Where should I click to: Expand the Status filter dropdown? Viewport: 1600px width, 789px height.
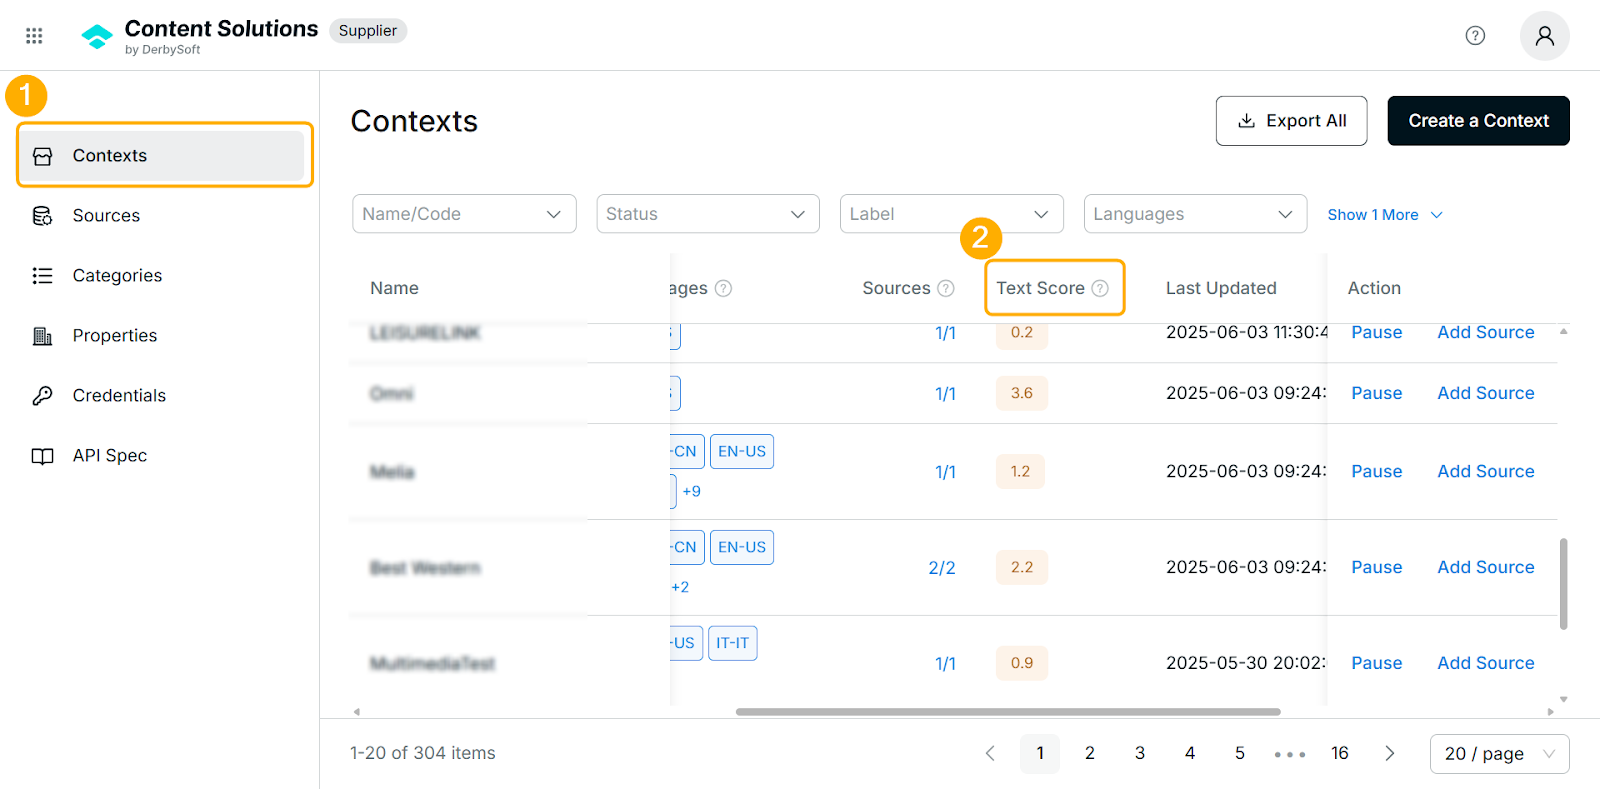pyautogui.click(x=708, y=214)
